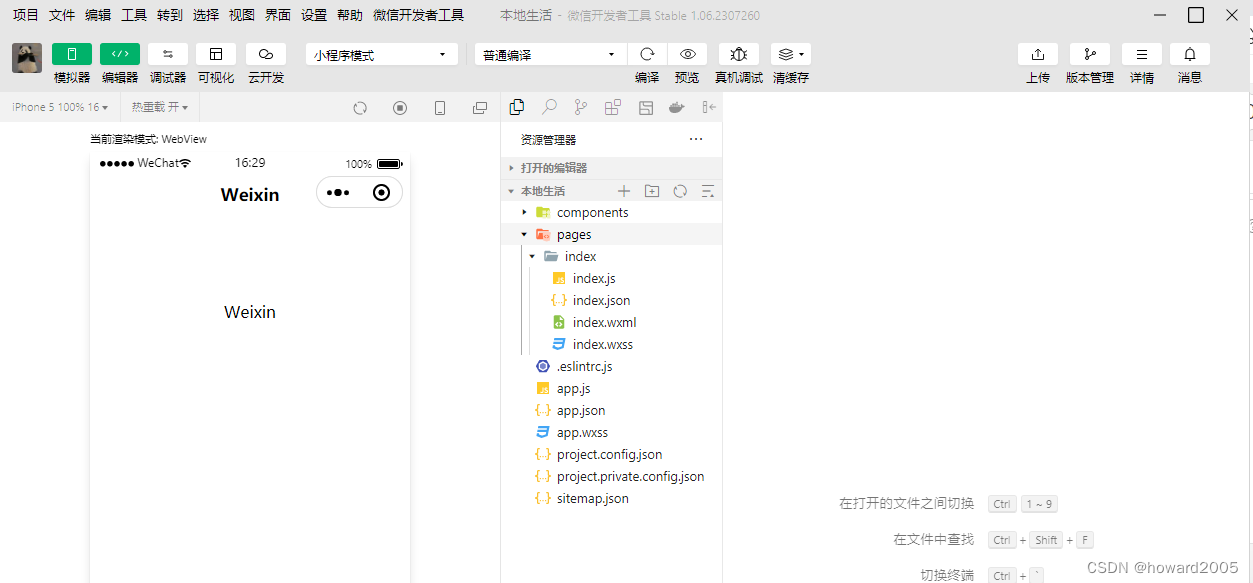Screen dimensions: 1253x583
Task: Click the 清缓存 clear cache layers icon
Action: click(x=790, y=54)
